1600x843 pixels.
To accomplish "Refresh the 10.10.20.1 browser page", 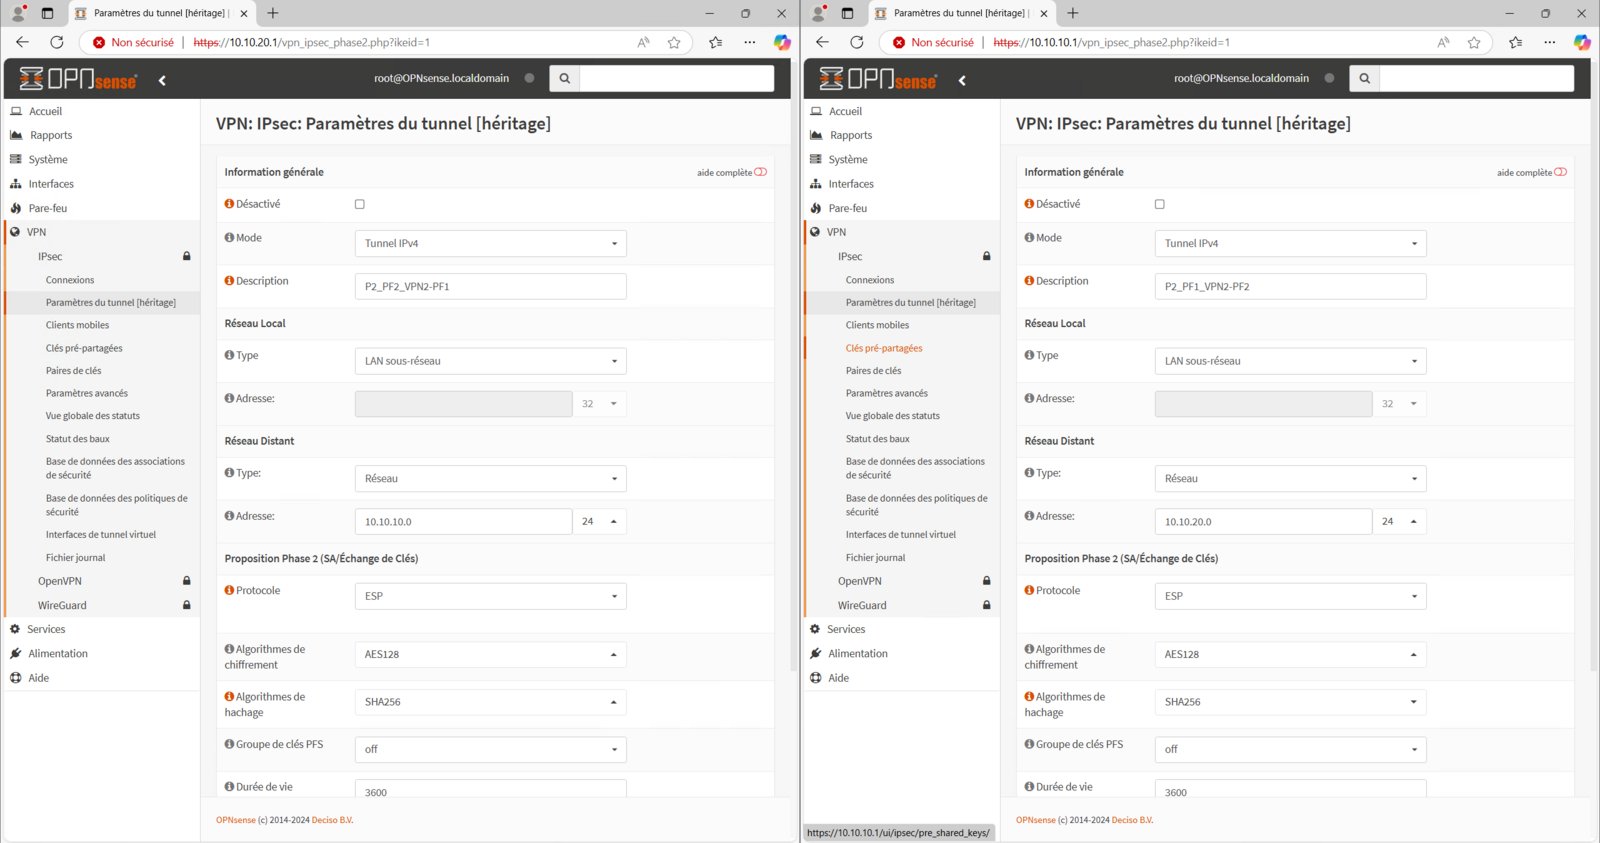I will coord(57,42).
